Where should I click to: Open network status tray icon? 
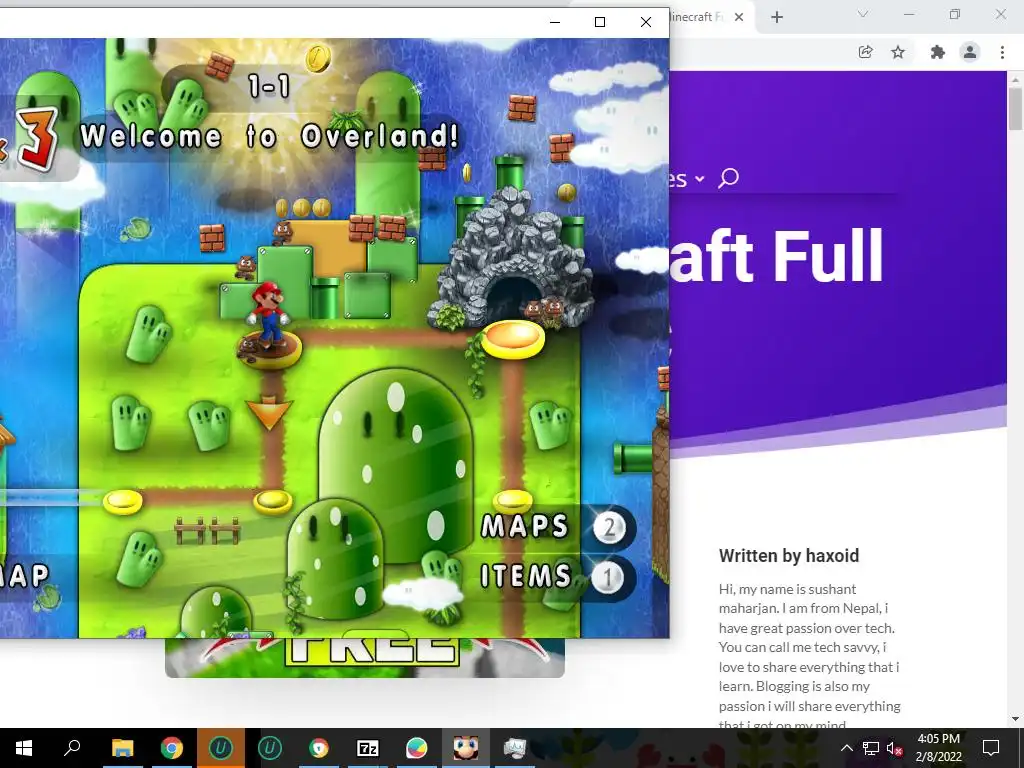pos(871,748)
